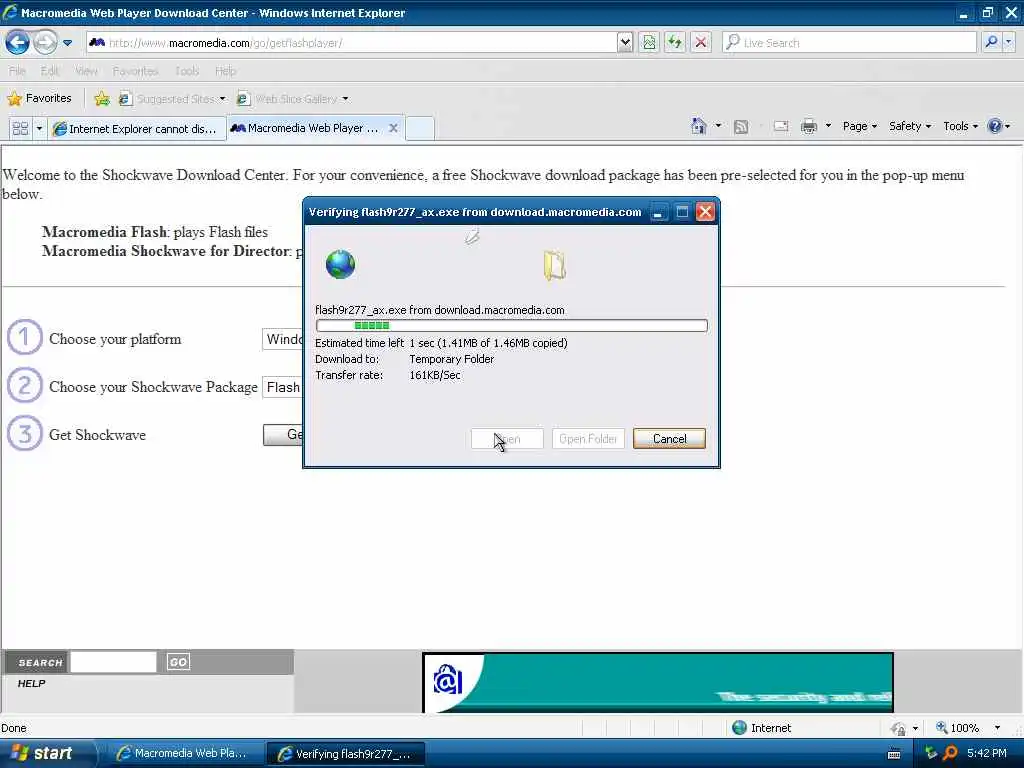Click the Quick Tabs grid icon
The height and width of the screenshot is (768, 1024).
pyautogui.click(x=20, y=129)
